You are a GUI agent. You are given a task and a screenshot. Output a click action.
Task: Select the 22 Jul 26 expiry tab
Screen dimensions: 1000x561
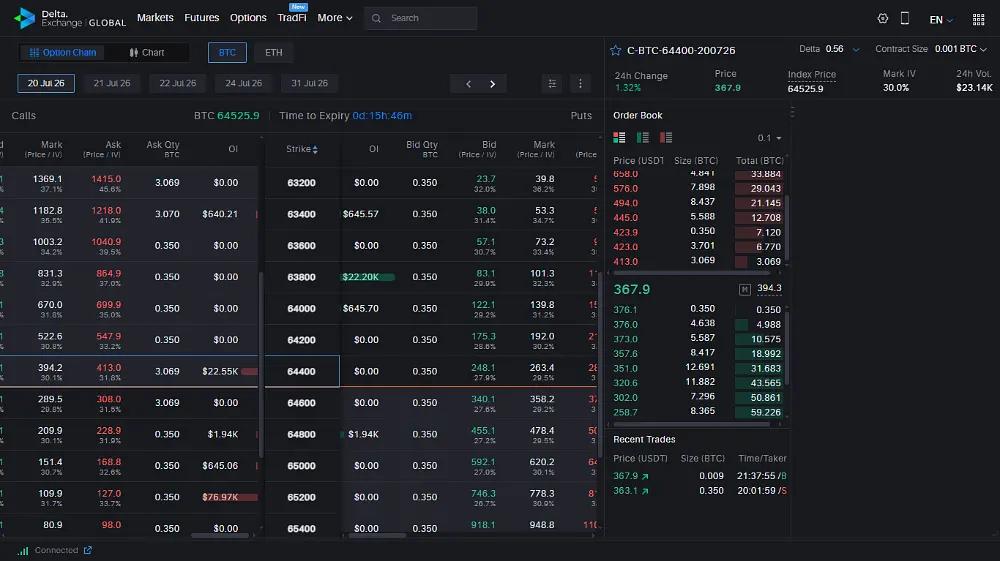(178, 84)
